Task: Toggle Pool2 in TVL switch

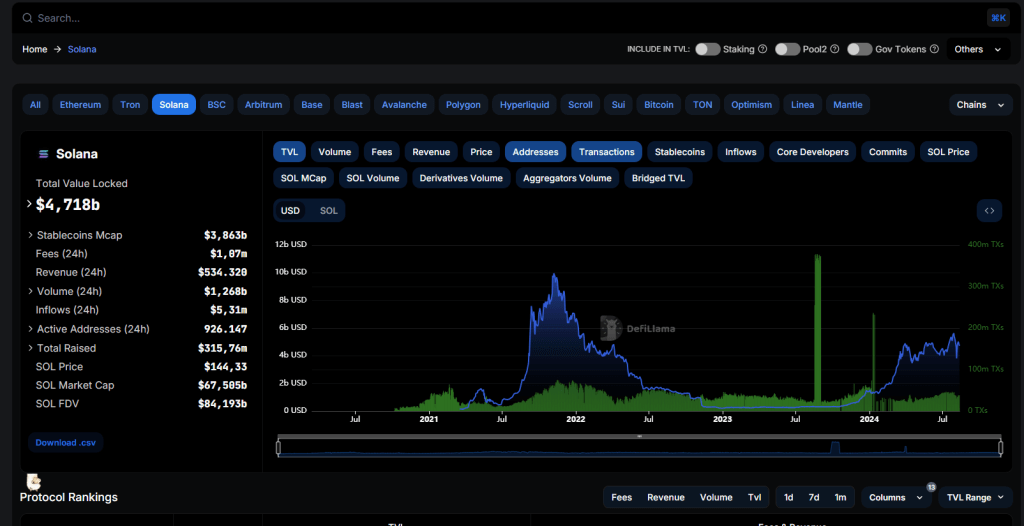Action: (x=787, y=49)
